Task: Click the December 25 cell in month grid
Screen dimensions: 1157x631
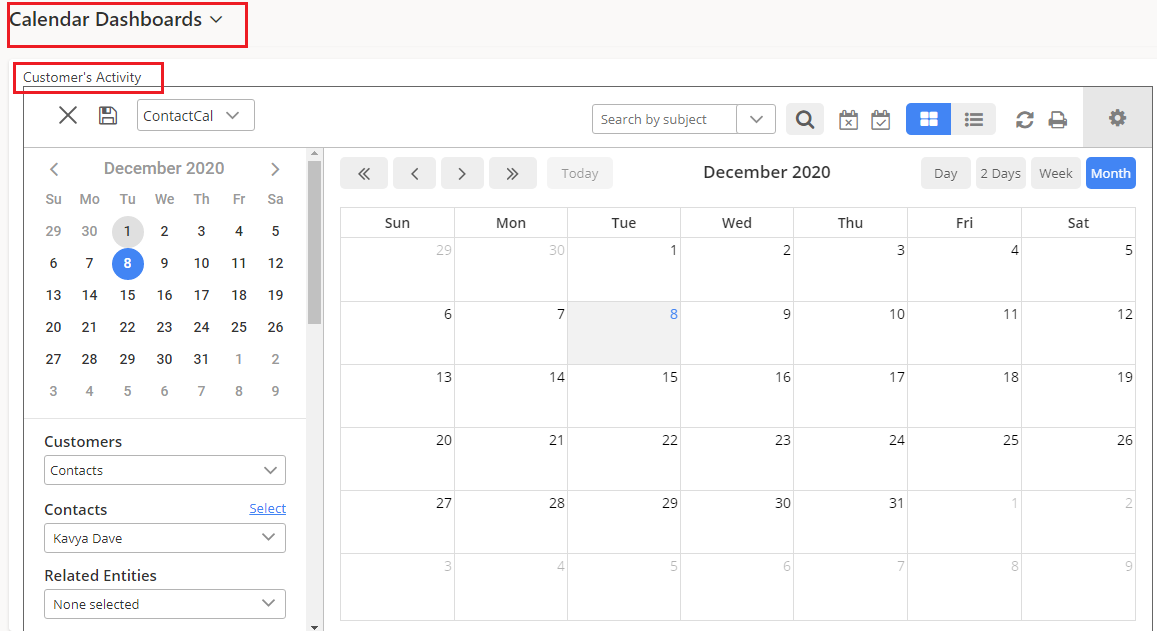Action: [964, 459]
